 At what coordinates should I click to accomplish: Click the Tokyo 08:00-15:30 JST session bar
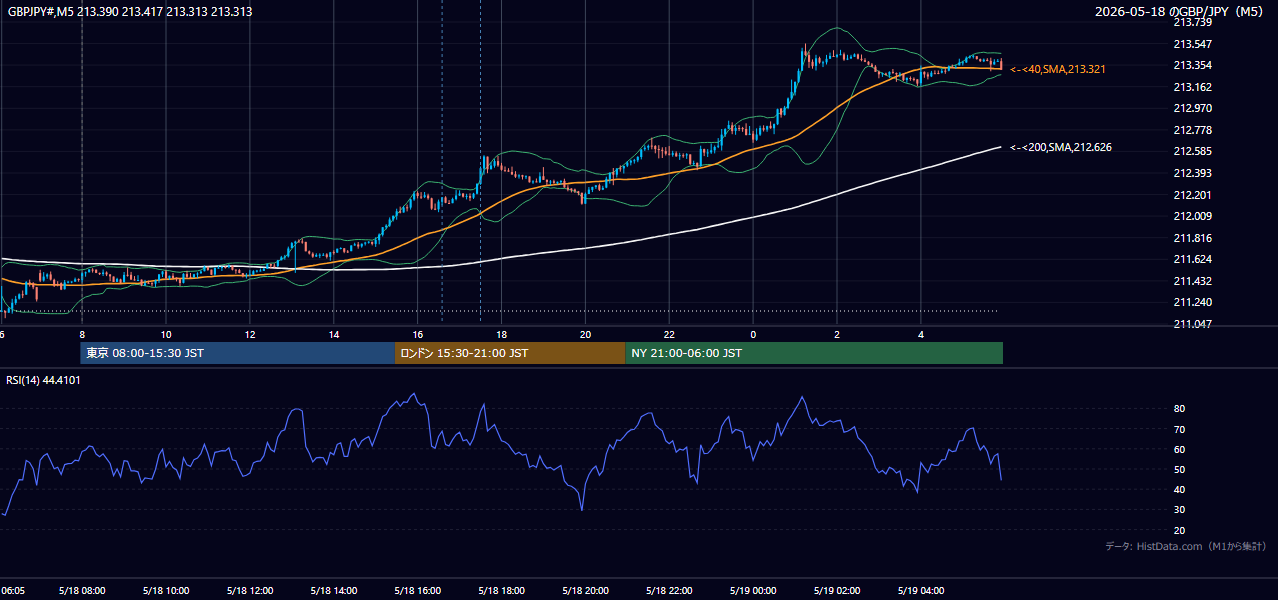pyautogui.click(x=238, y=353)
